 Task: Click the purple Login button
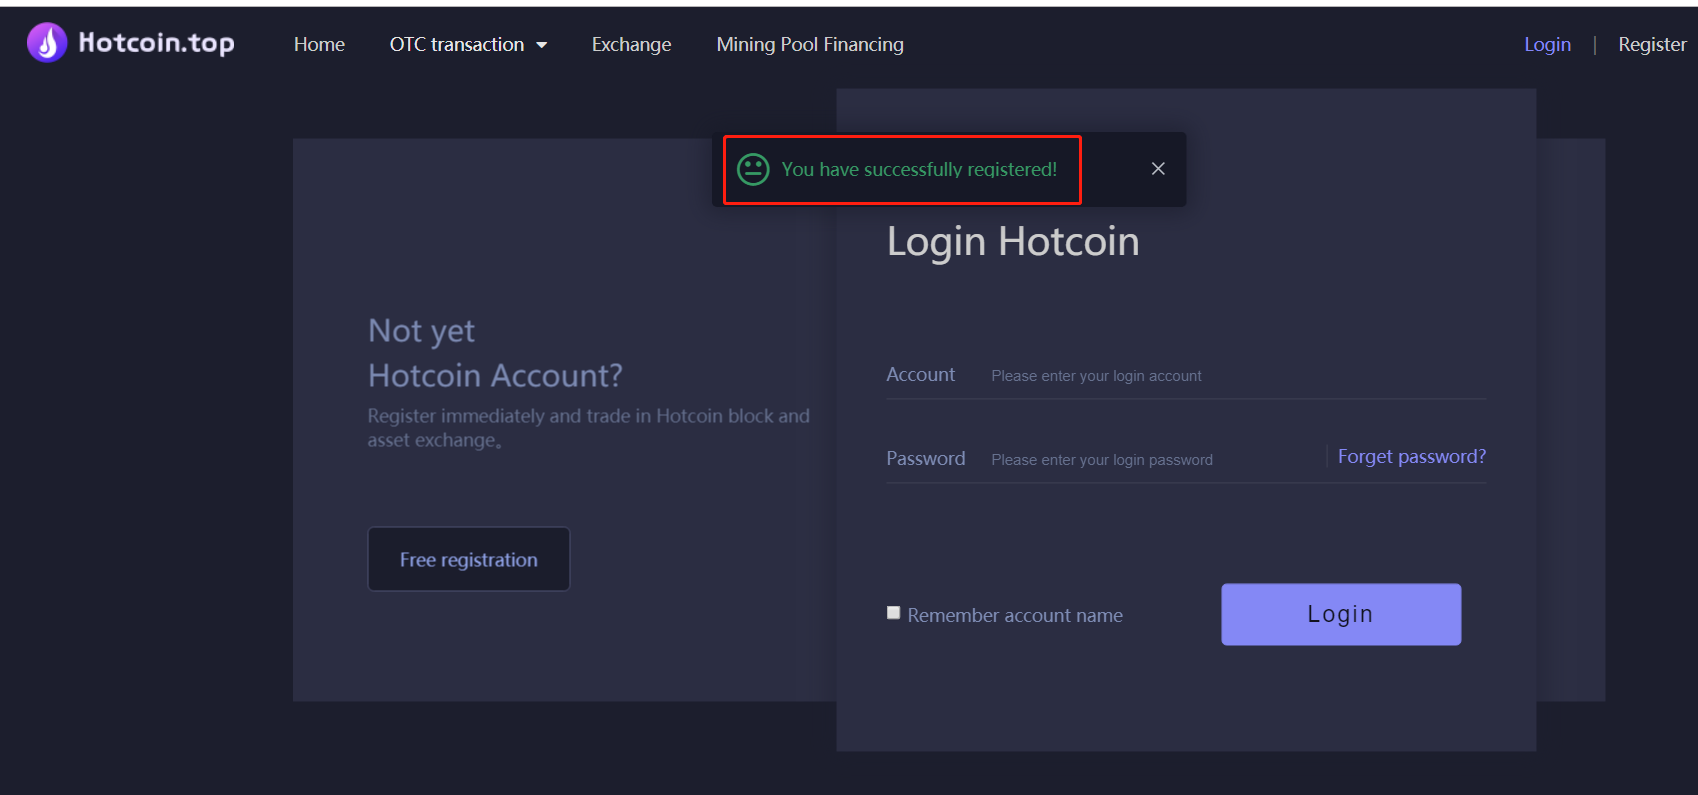(x=1340, y=614)
